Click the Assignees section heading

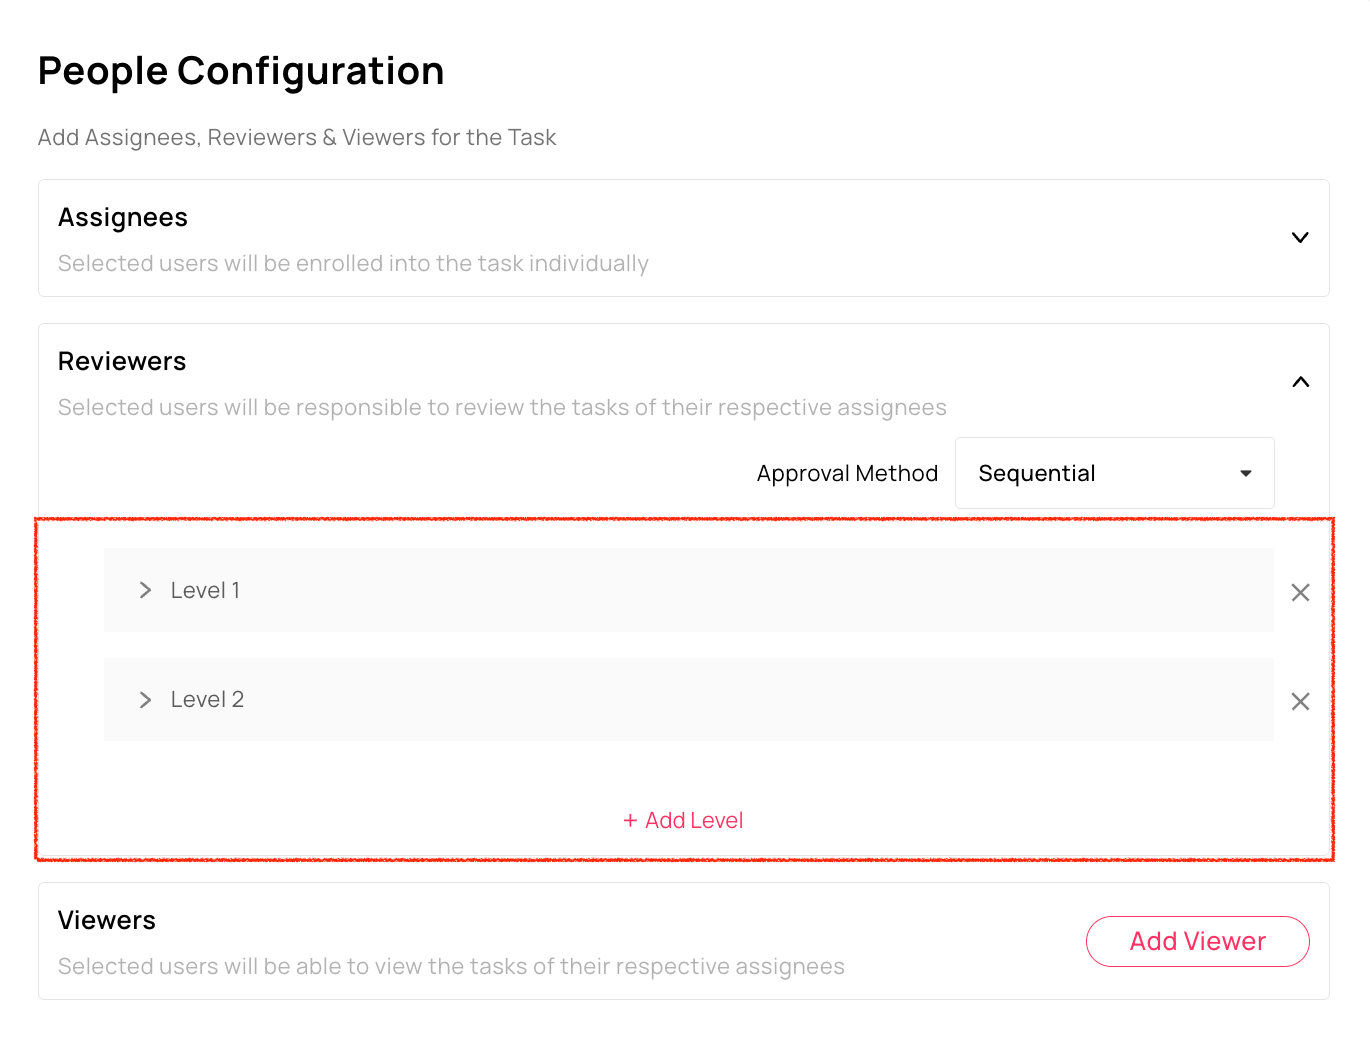pyautogui.click(x=123, y=218)
